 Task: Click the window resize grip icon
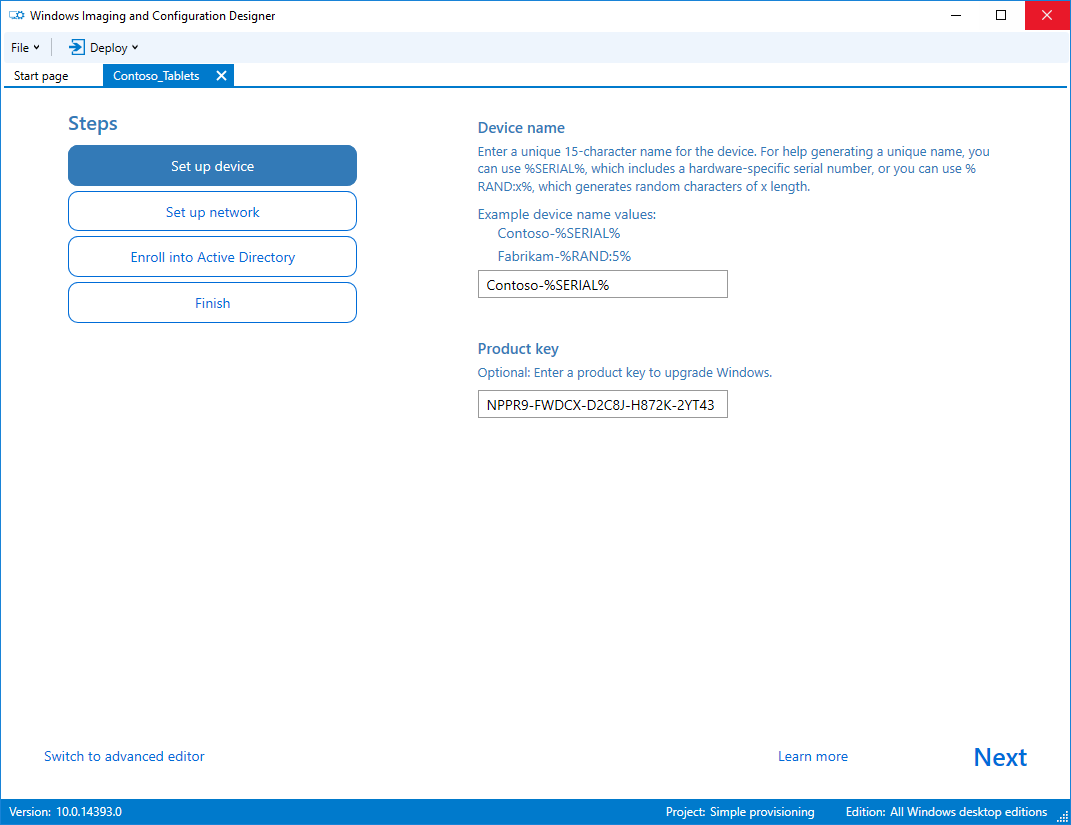1062,816
